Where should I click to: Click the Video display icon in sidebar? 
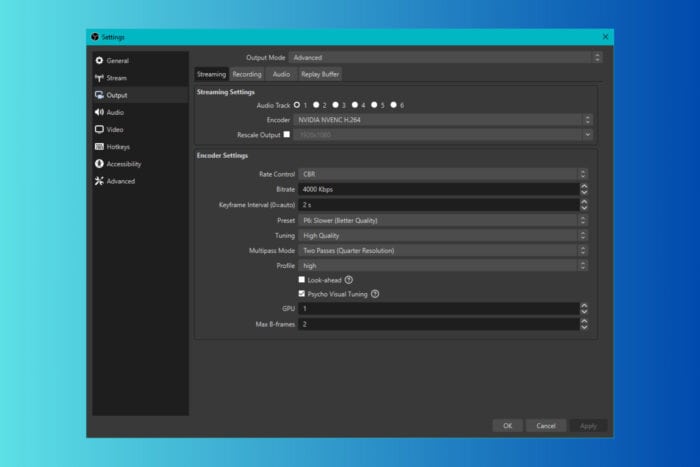point(99,129)
